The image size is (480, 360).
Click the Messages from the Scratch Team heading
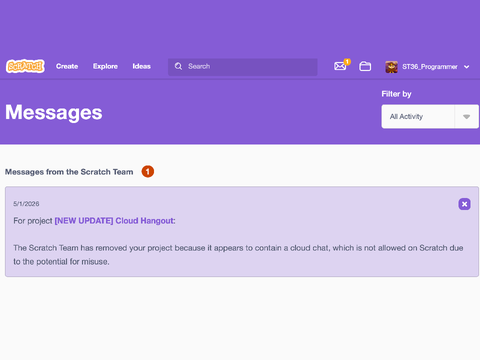pos(69,172)
